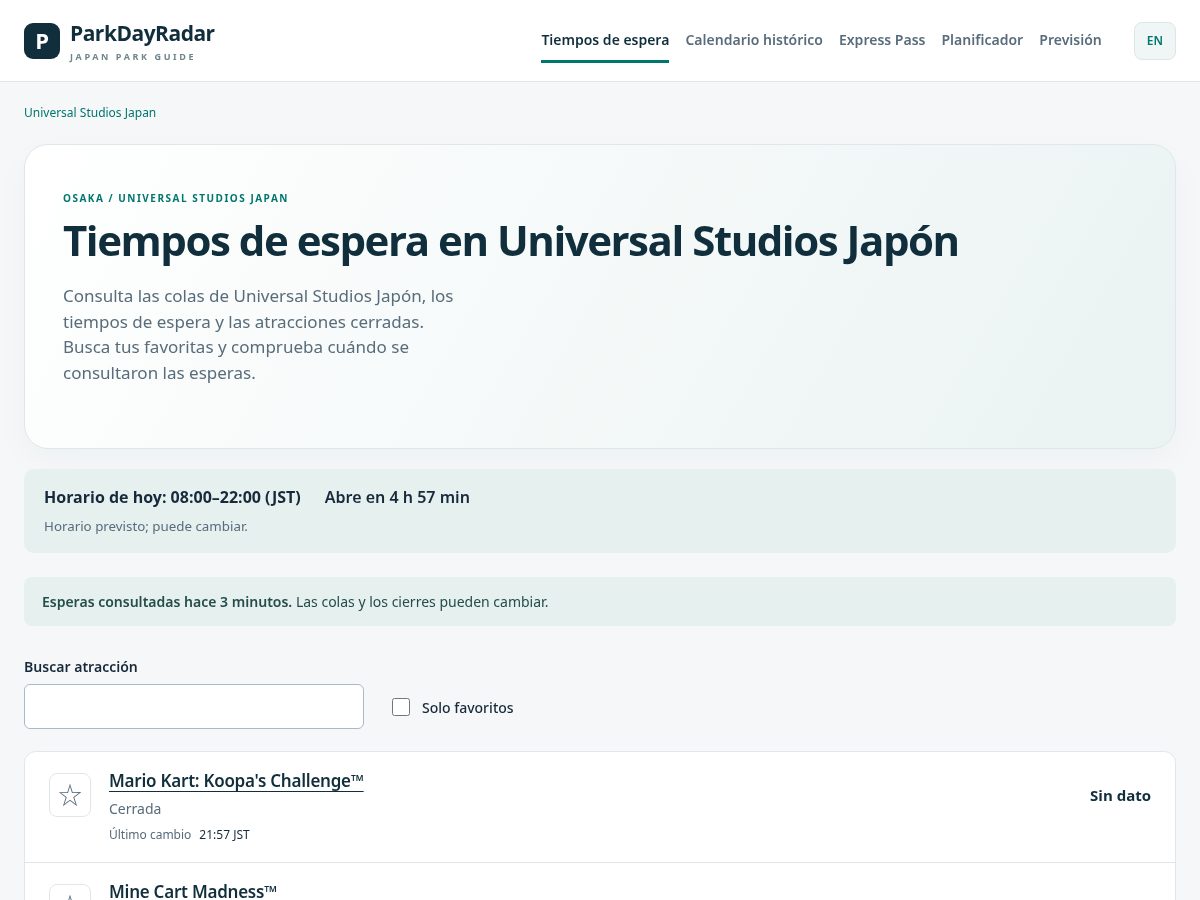This screenshot has height=900, width=1200.
Task: Focus the Buscar atracción search field
Action: point(194,706)
